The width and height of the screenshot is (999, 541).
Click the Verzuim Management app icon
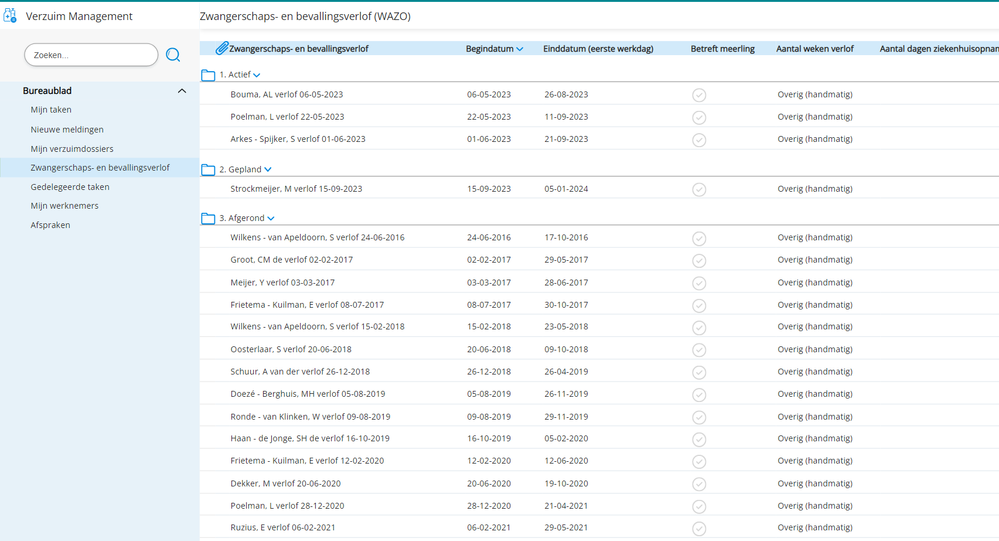[10, 15]
